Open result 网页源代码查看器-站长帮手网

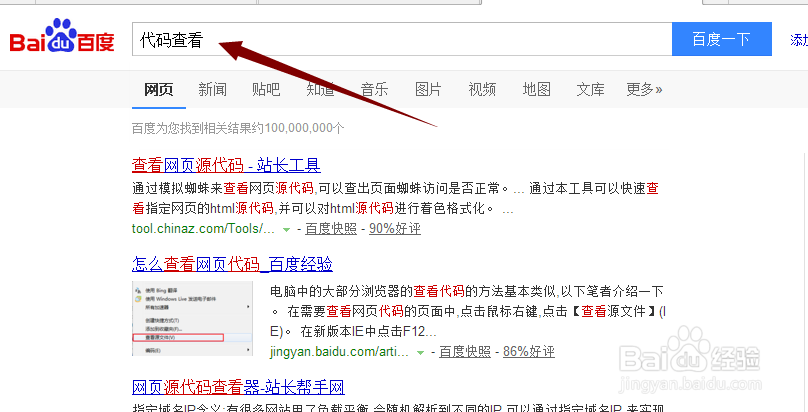[x=238, y=387]
